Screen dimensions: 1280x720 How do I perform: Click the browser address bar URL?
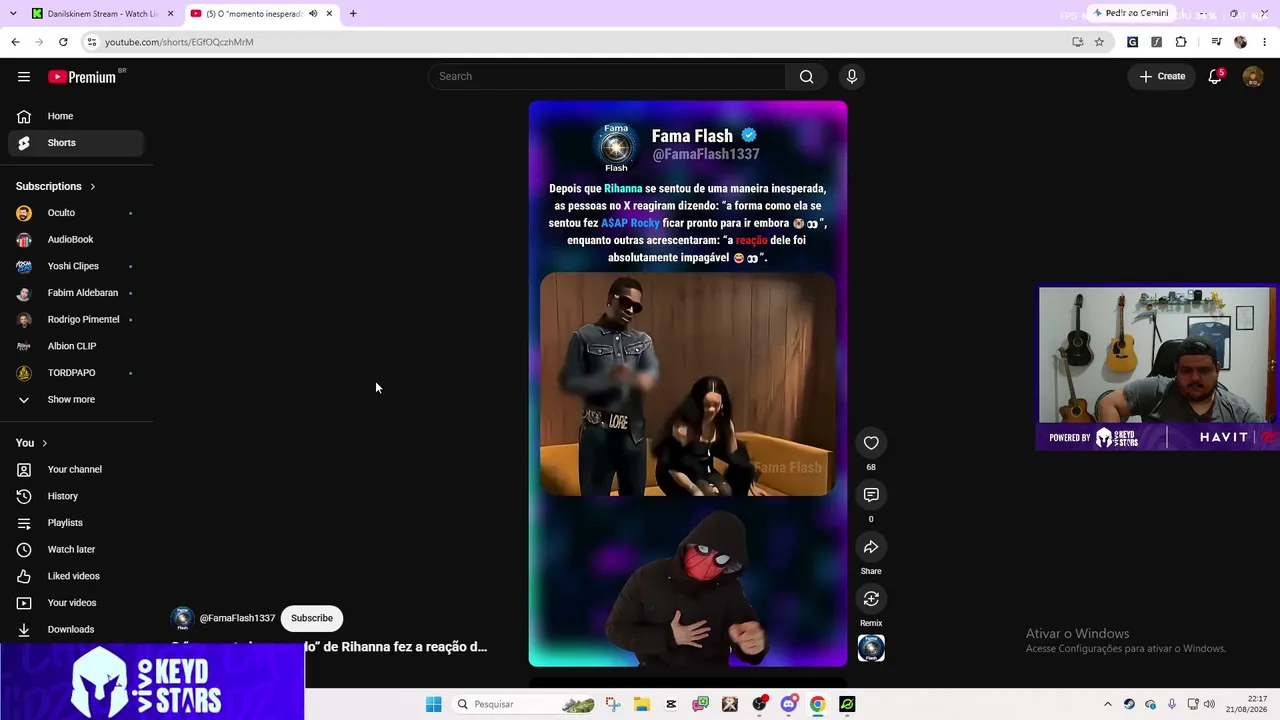pyautogui.click(x=179, y=42)
